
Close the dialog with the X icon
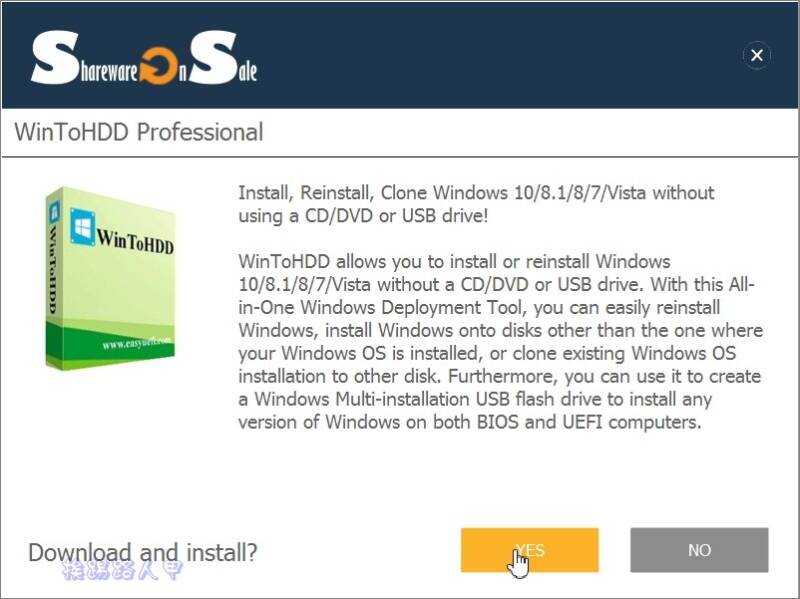(757, 55)
